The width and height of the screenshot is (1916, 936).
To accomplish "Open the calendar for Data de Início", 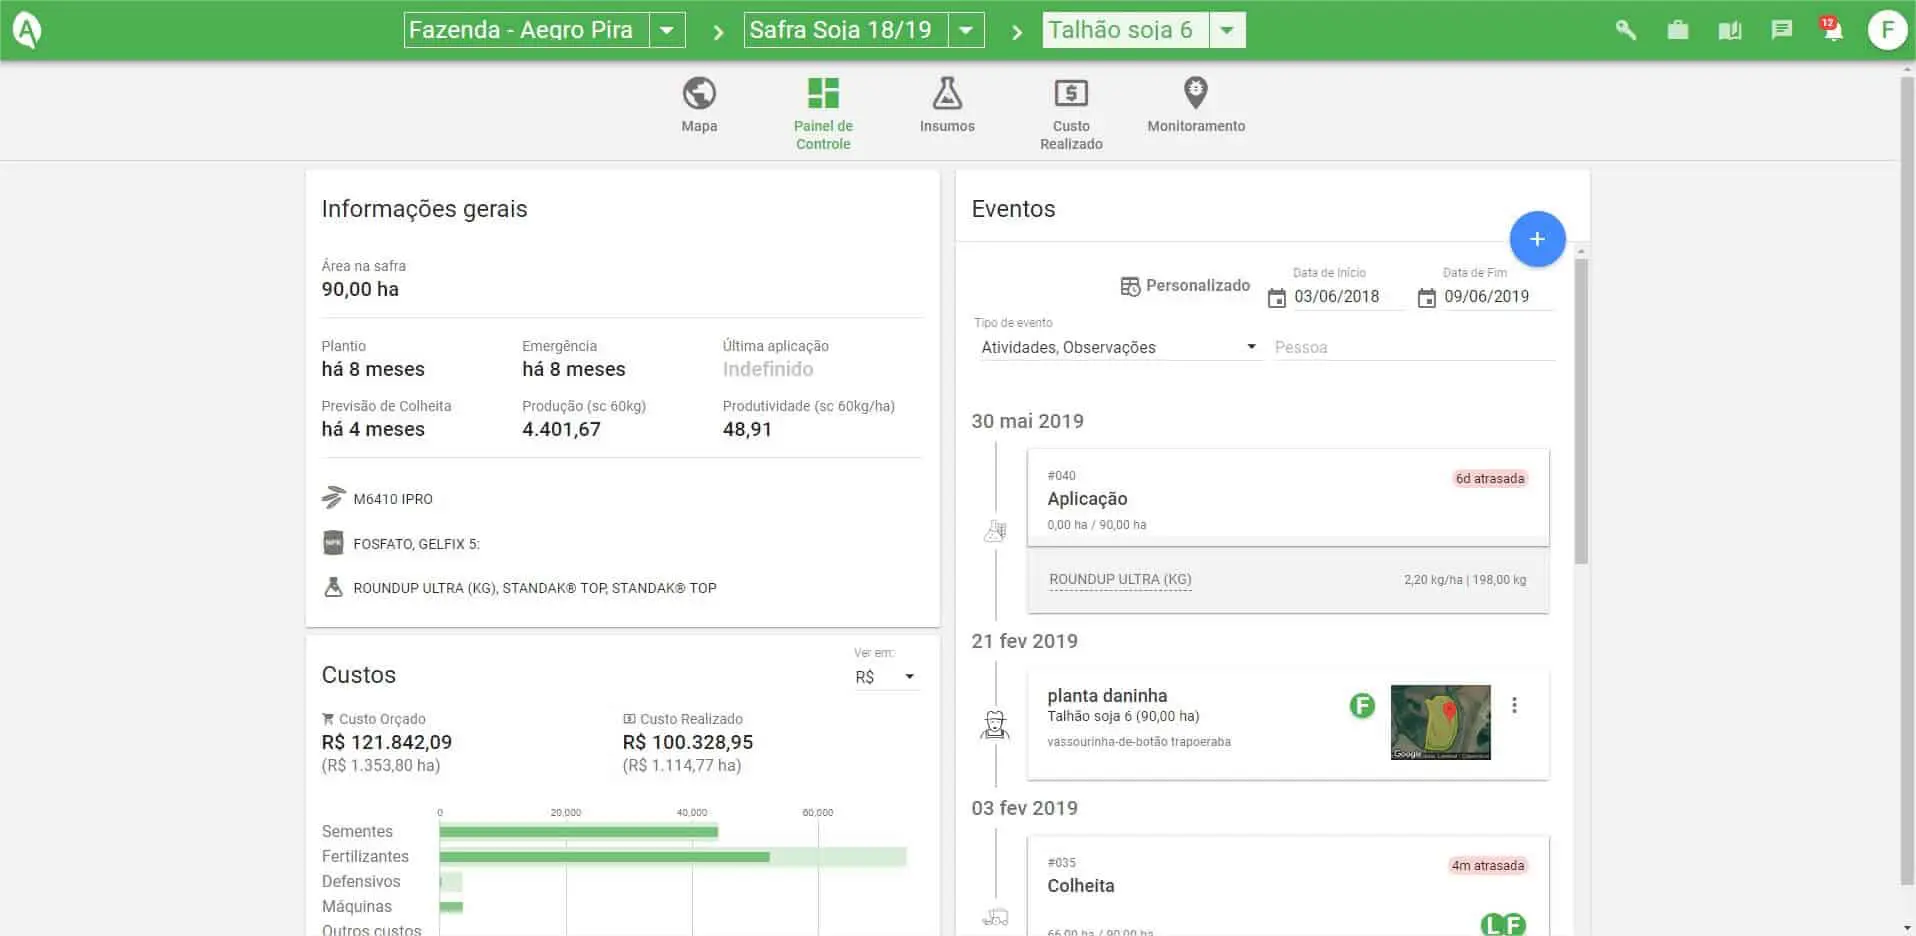I will 1278,297.
